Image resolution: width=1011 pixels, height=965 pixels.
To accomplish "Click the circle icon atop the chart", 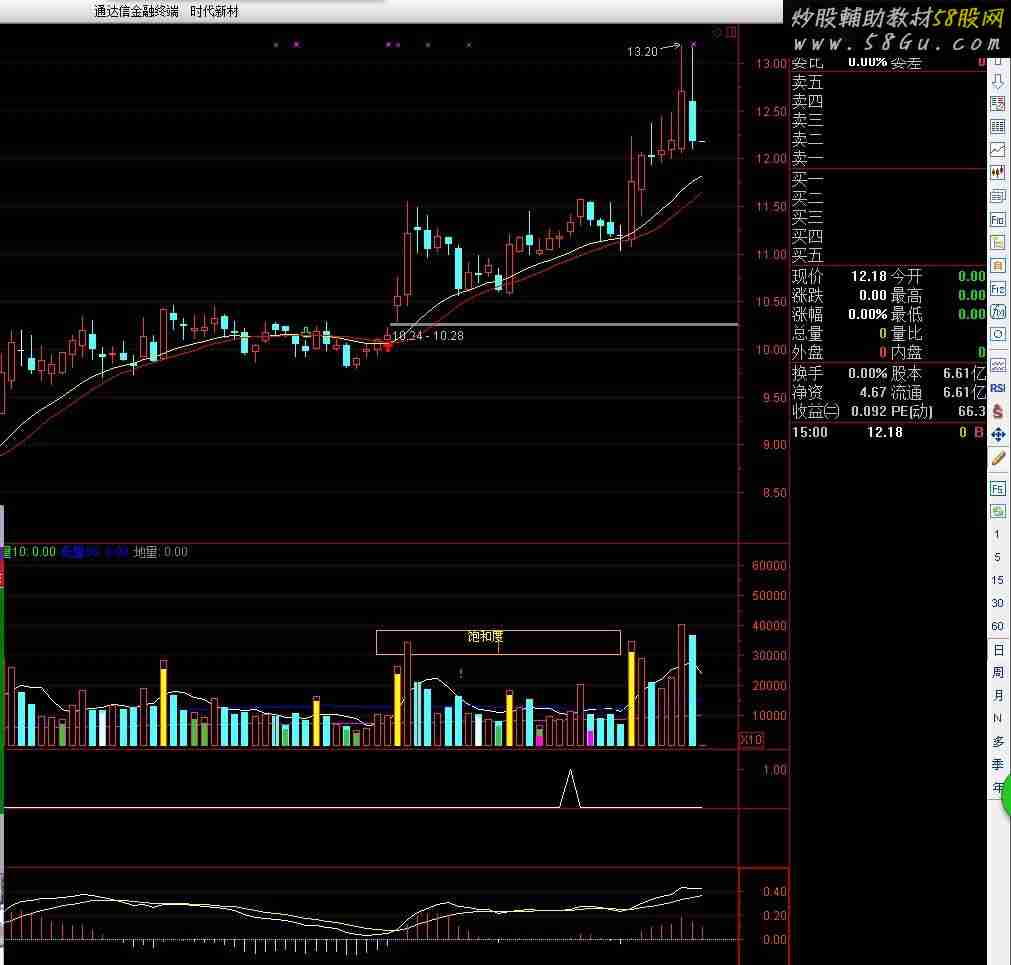I will click(718, 32).
